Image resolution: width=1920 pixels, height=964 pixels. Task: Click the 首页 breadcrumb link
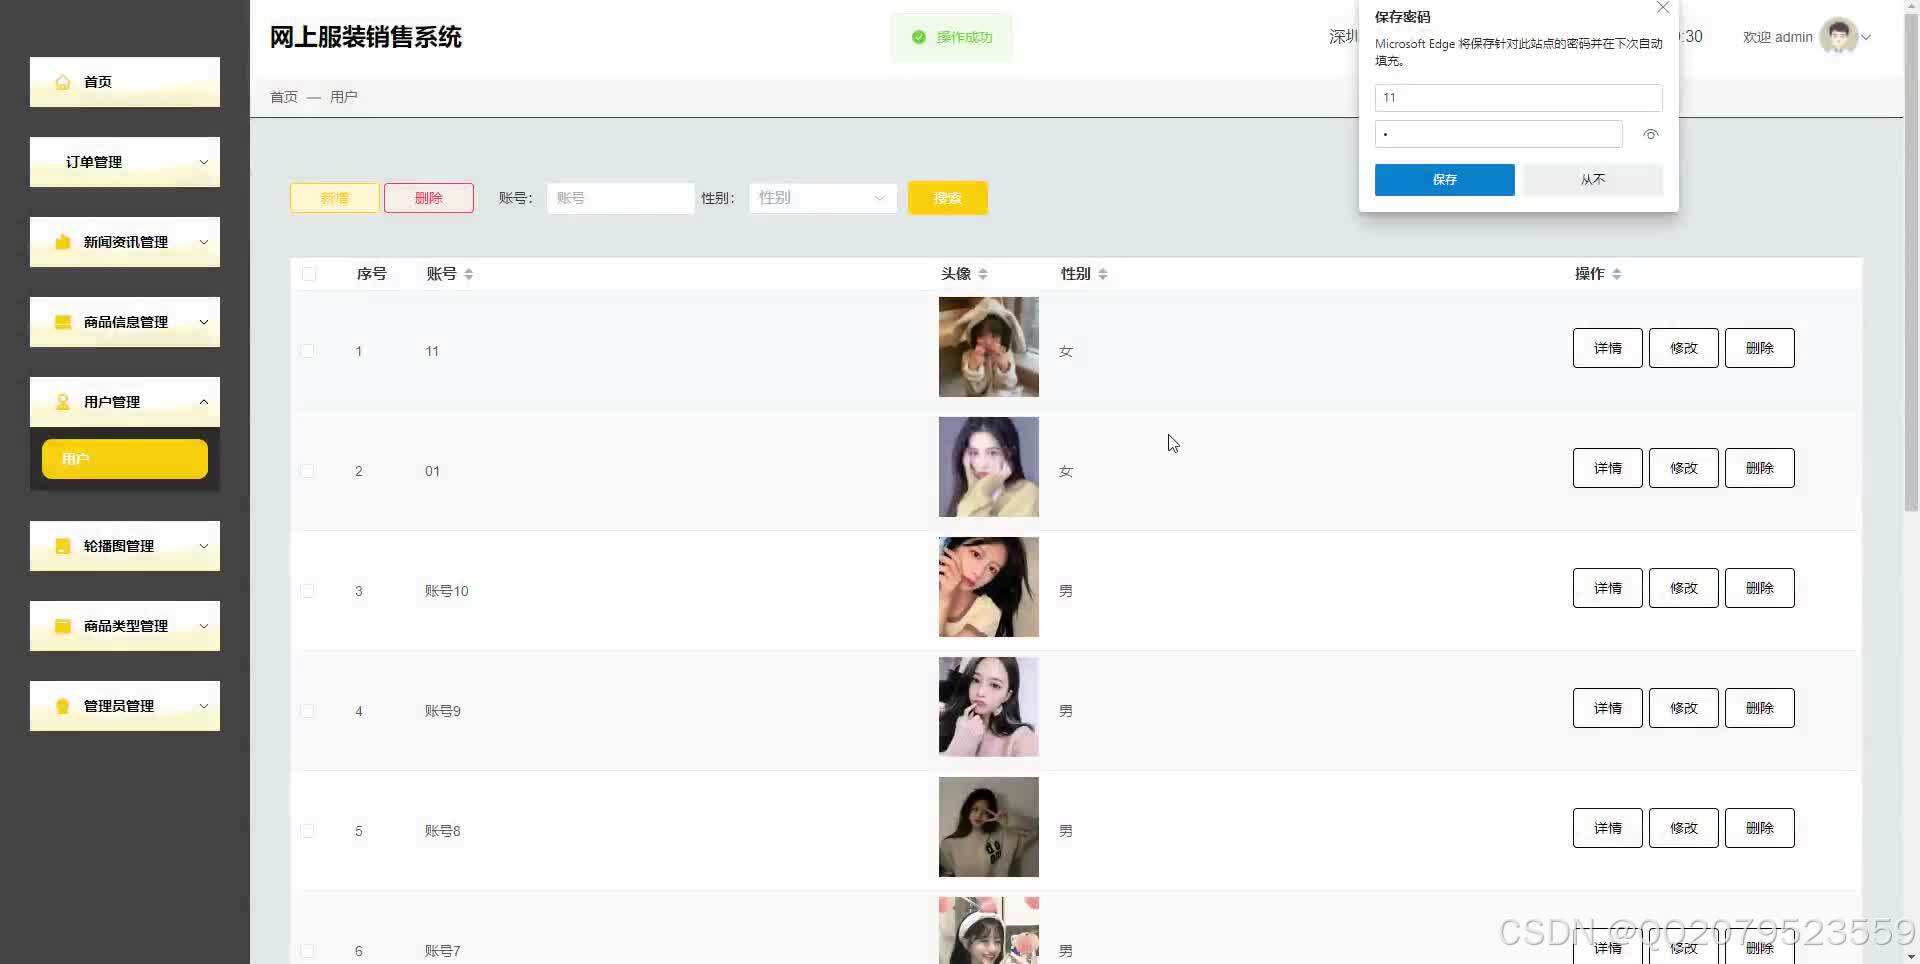coord(284,97)
